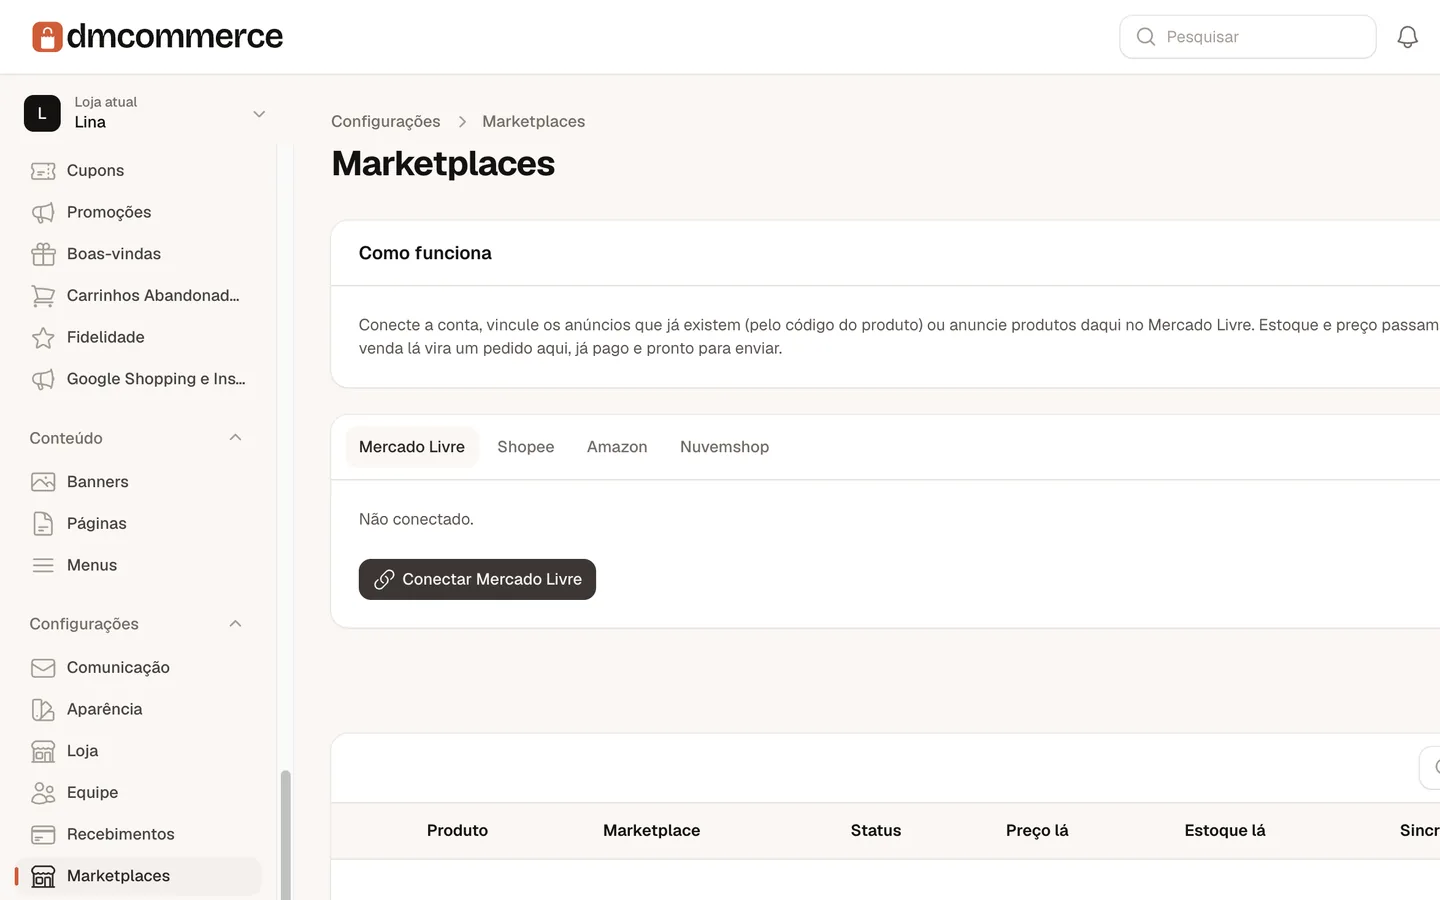
Task: Click the Aparência palette icon
Action: (43, 709)
